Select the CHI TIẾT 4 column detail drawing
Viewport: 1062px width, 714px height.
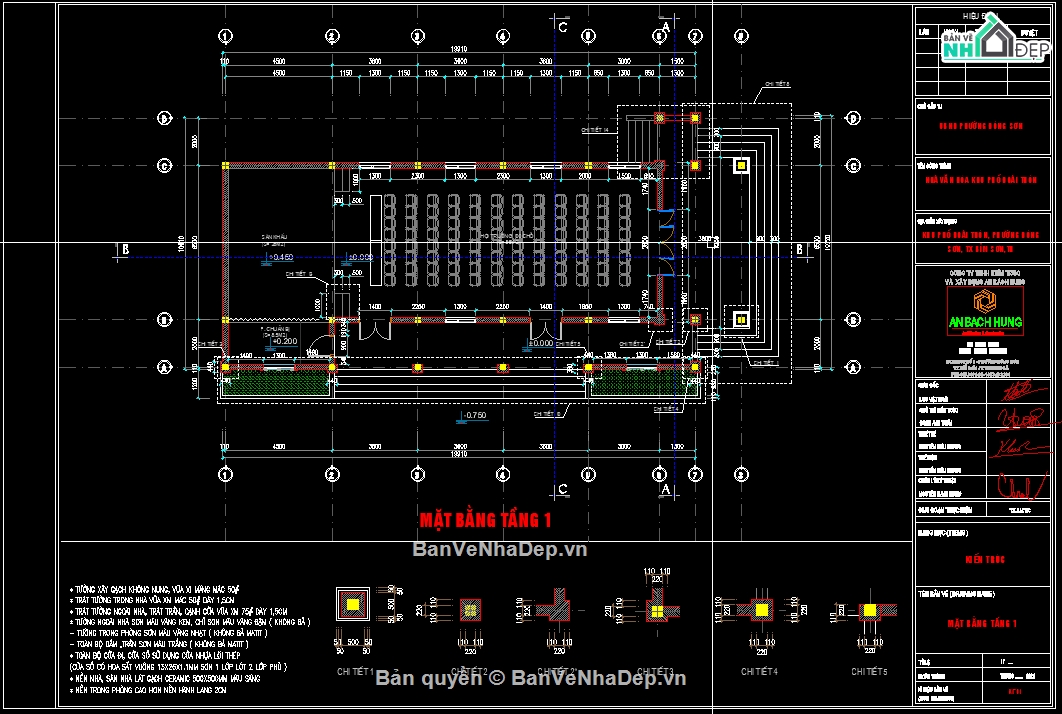760,608
